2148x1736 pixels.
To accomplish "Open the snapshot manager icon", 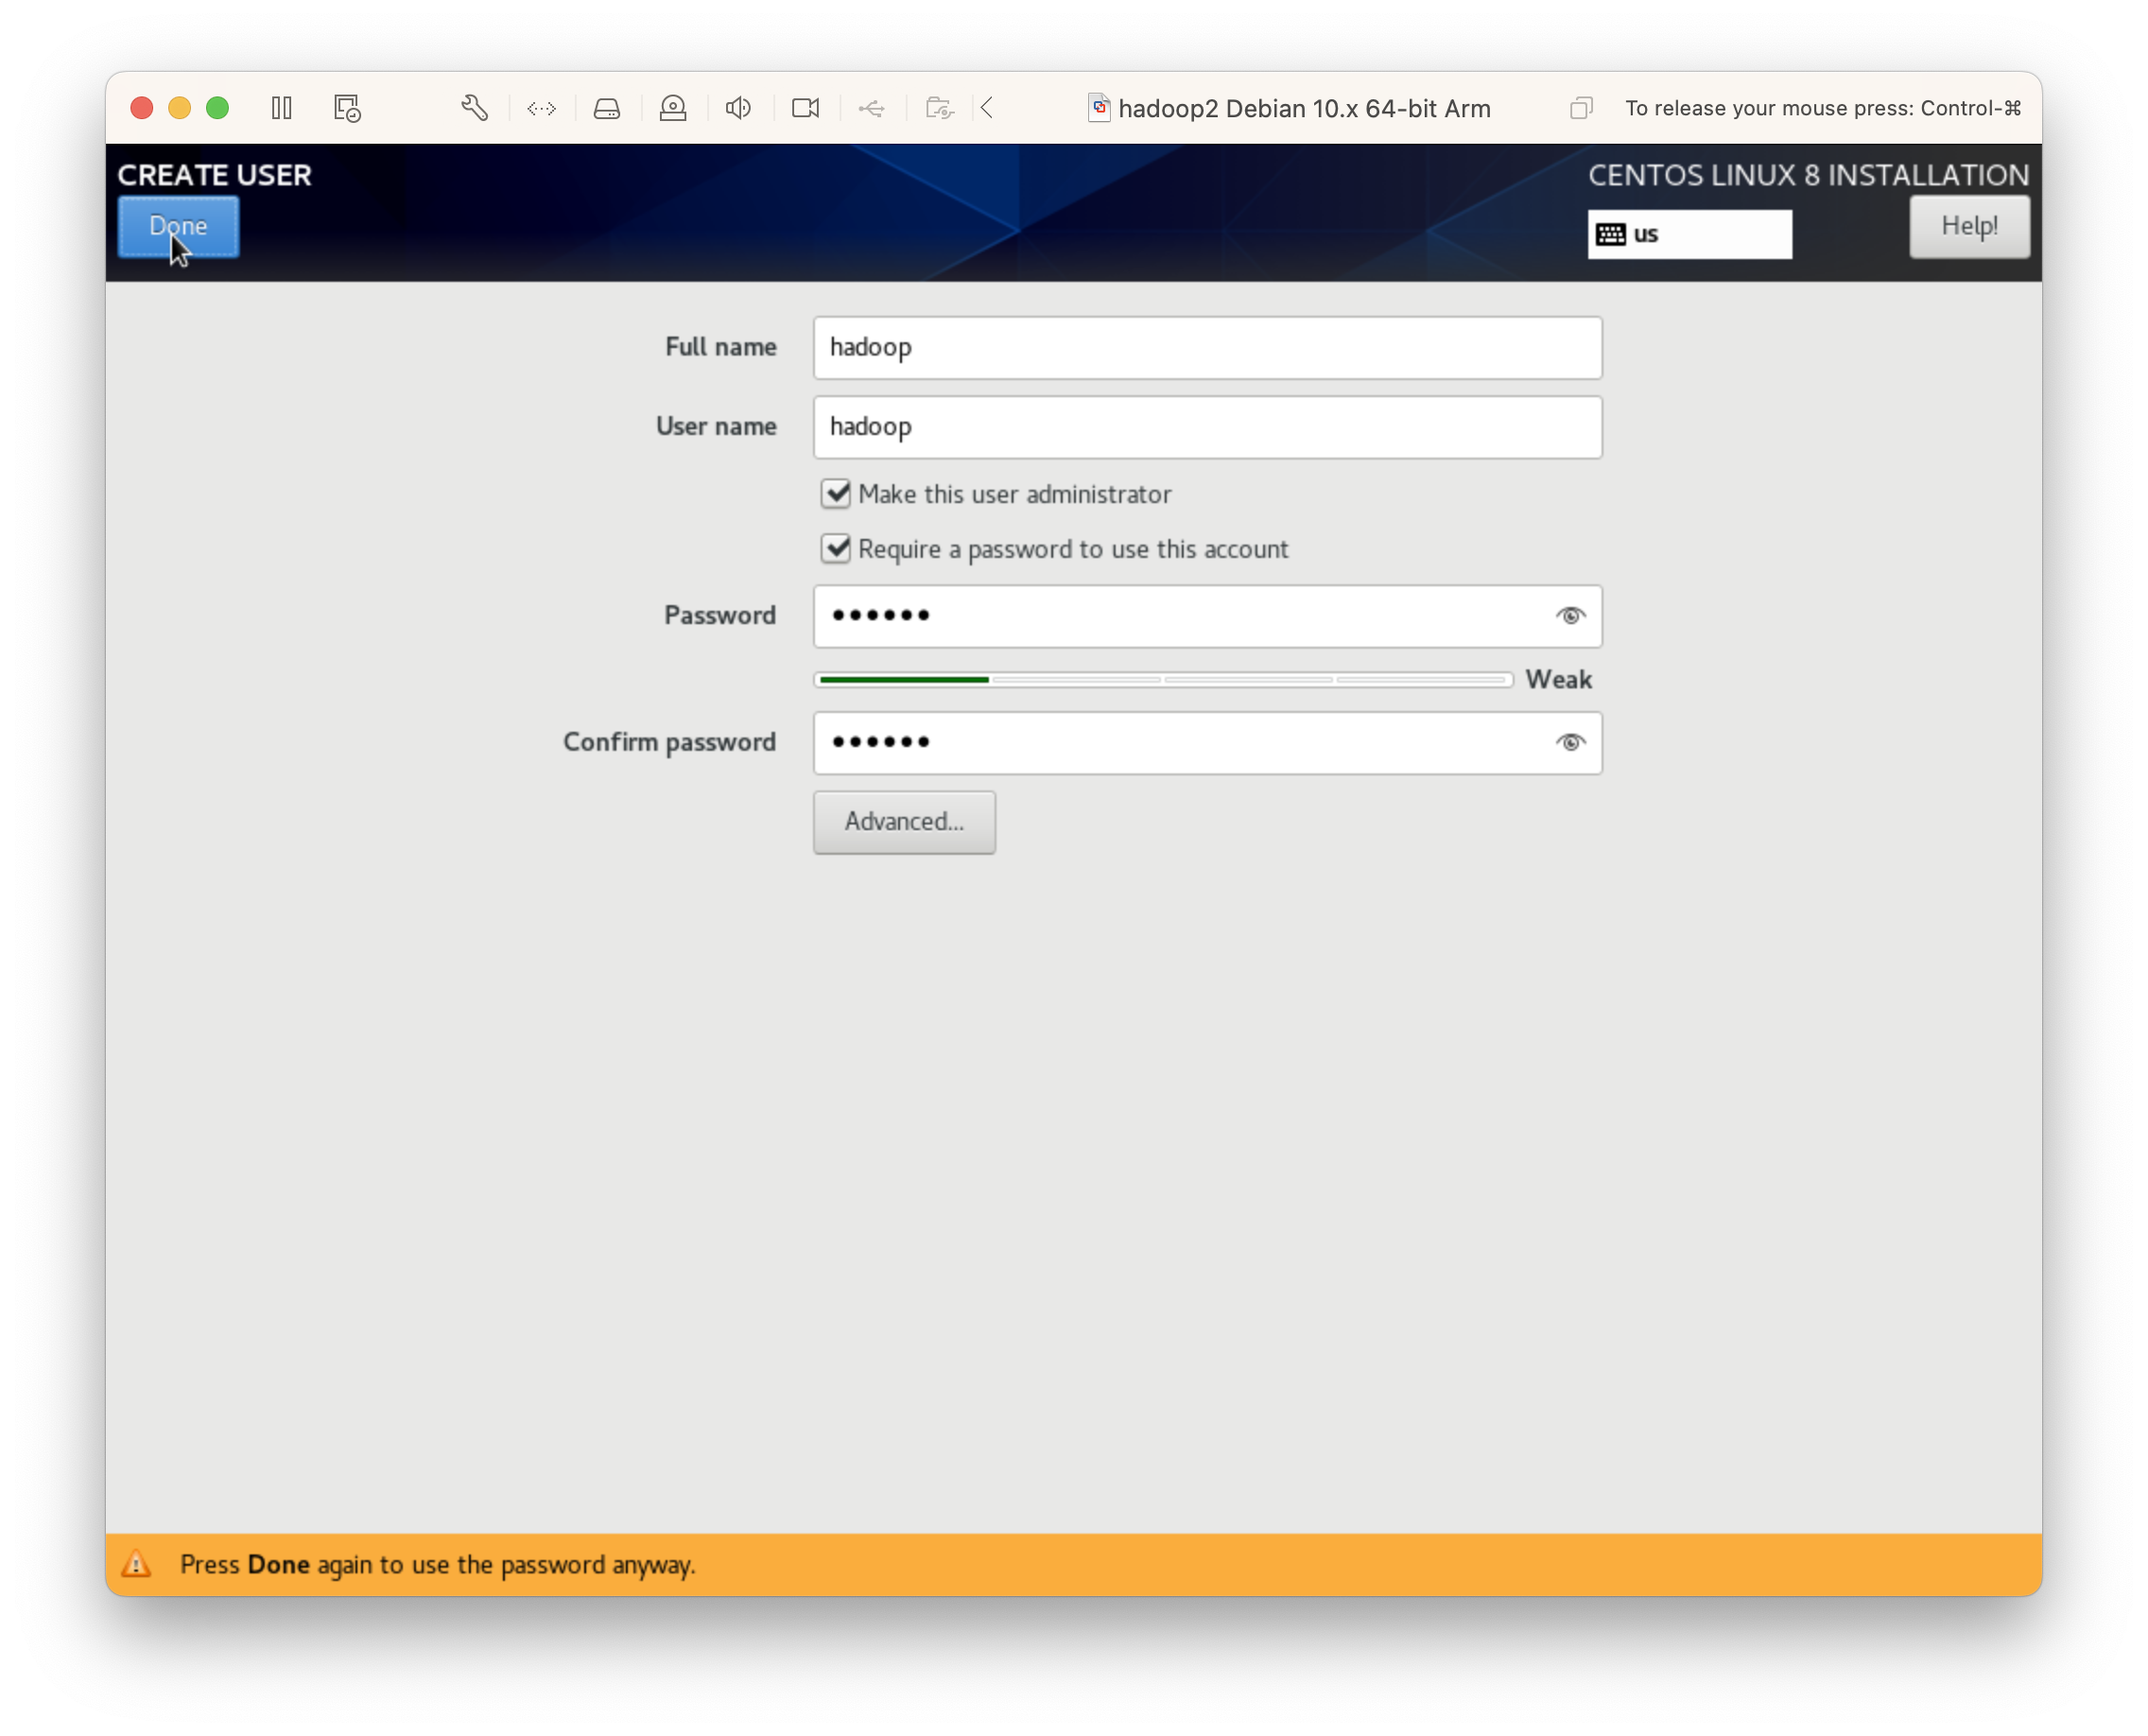I will tap(347, 108).
